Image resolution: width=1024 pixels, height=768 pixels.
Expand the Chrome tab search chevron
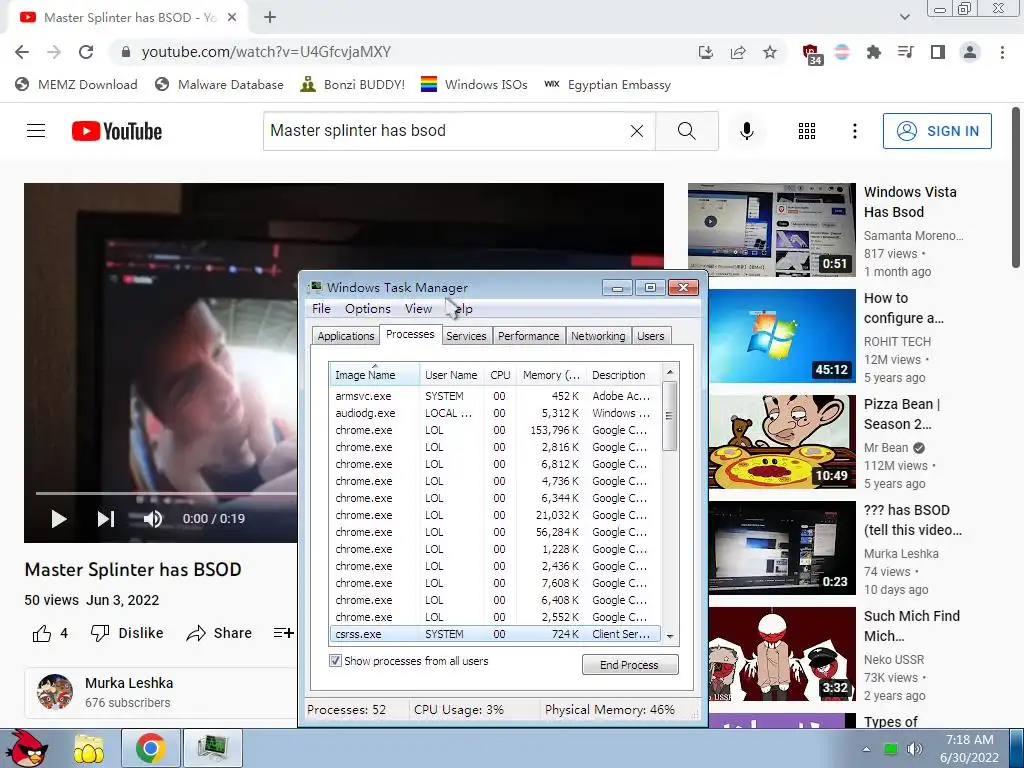(904, 18)
